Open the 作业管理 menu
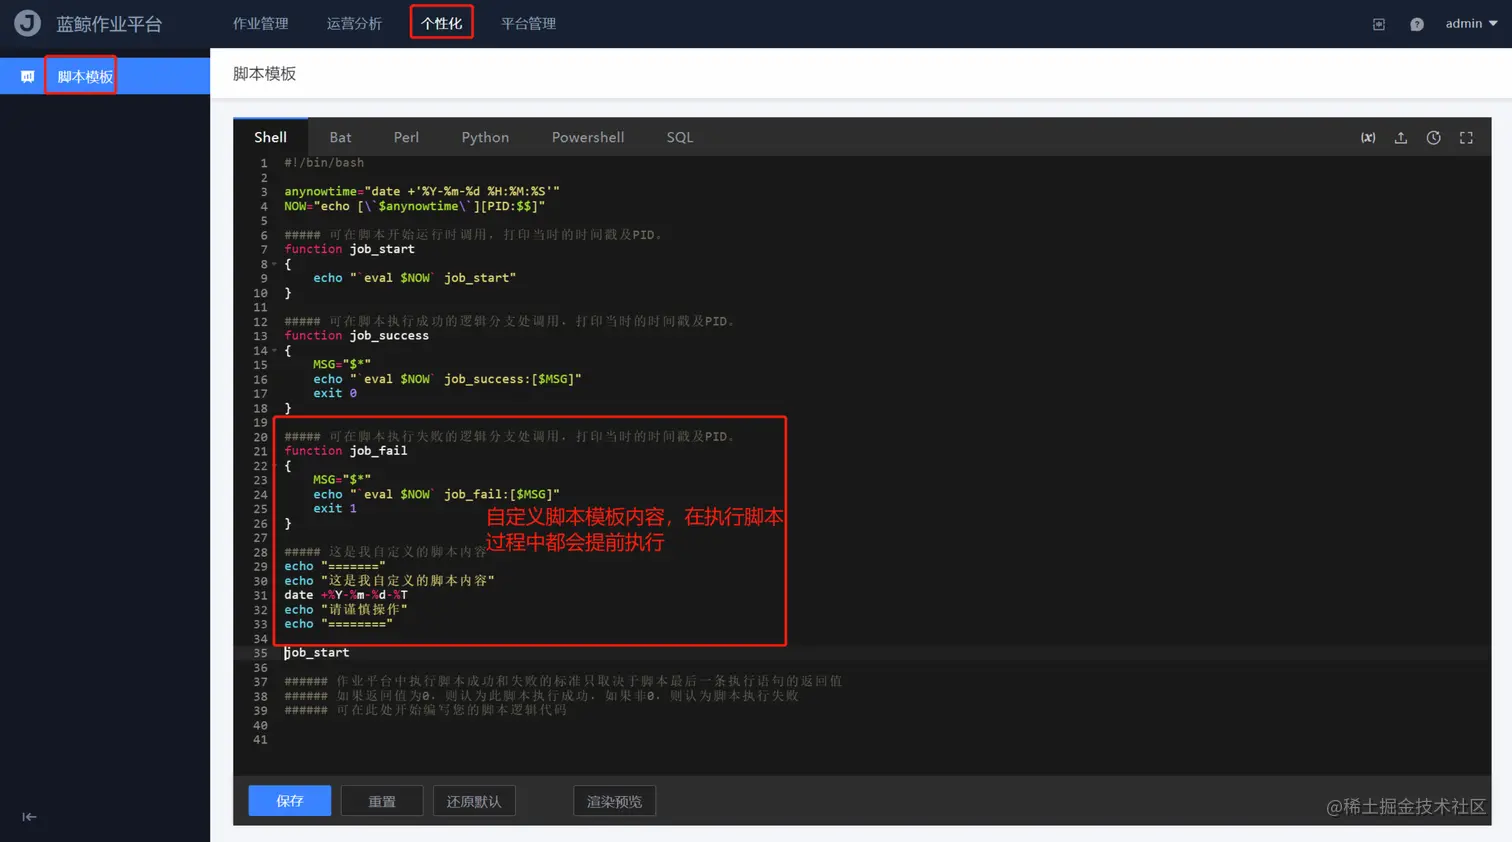Screen dimensions: 1512x842 [x=261, y=23]
